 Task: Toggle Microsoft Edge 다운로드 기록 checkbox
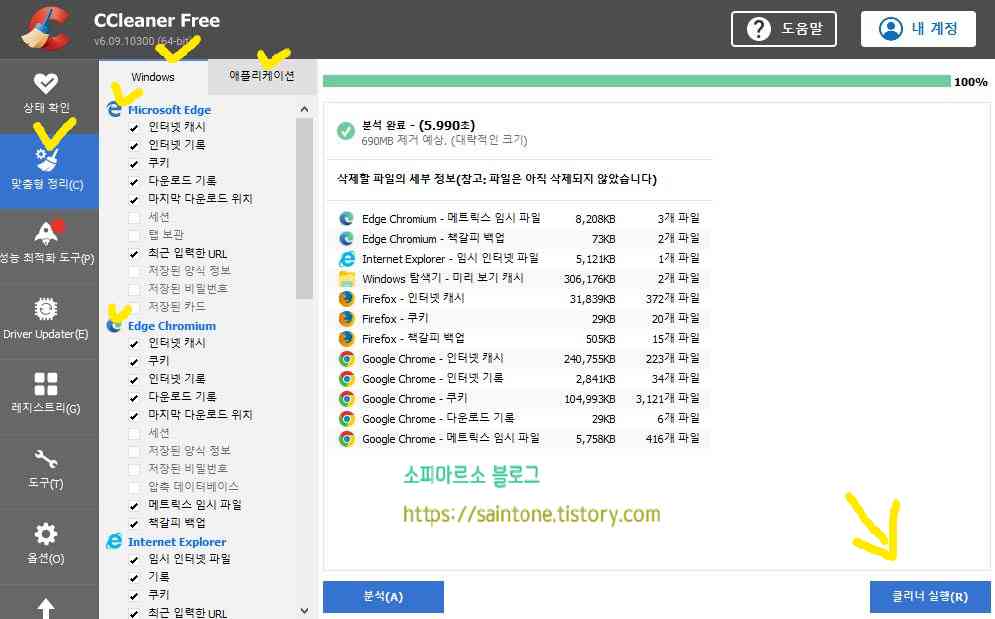click(x=134, y=182)
